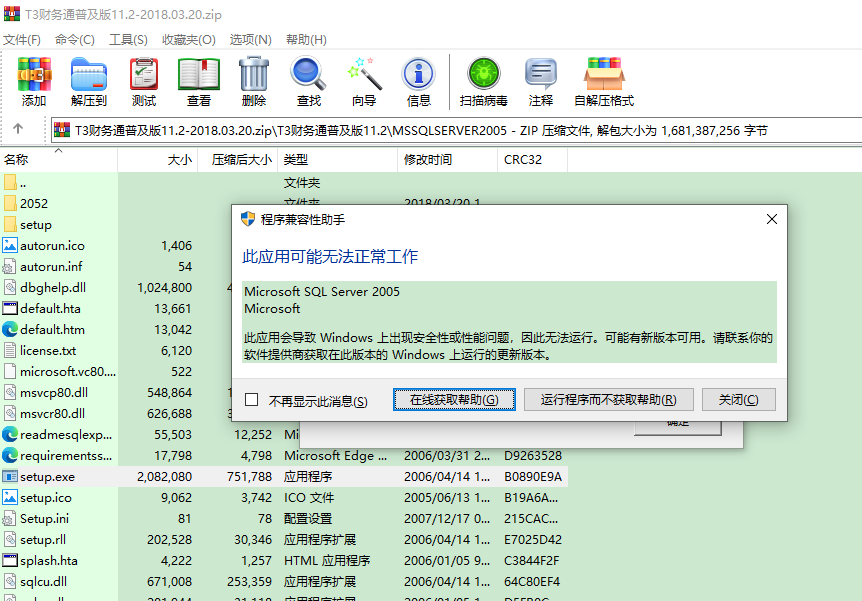Go up one folder with the arrow icon
The width and height of the screenshot is (862, 601).
pos(18,129)
